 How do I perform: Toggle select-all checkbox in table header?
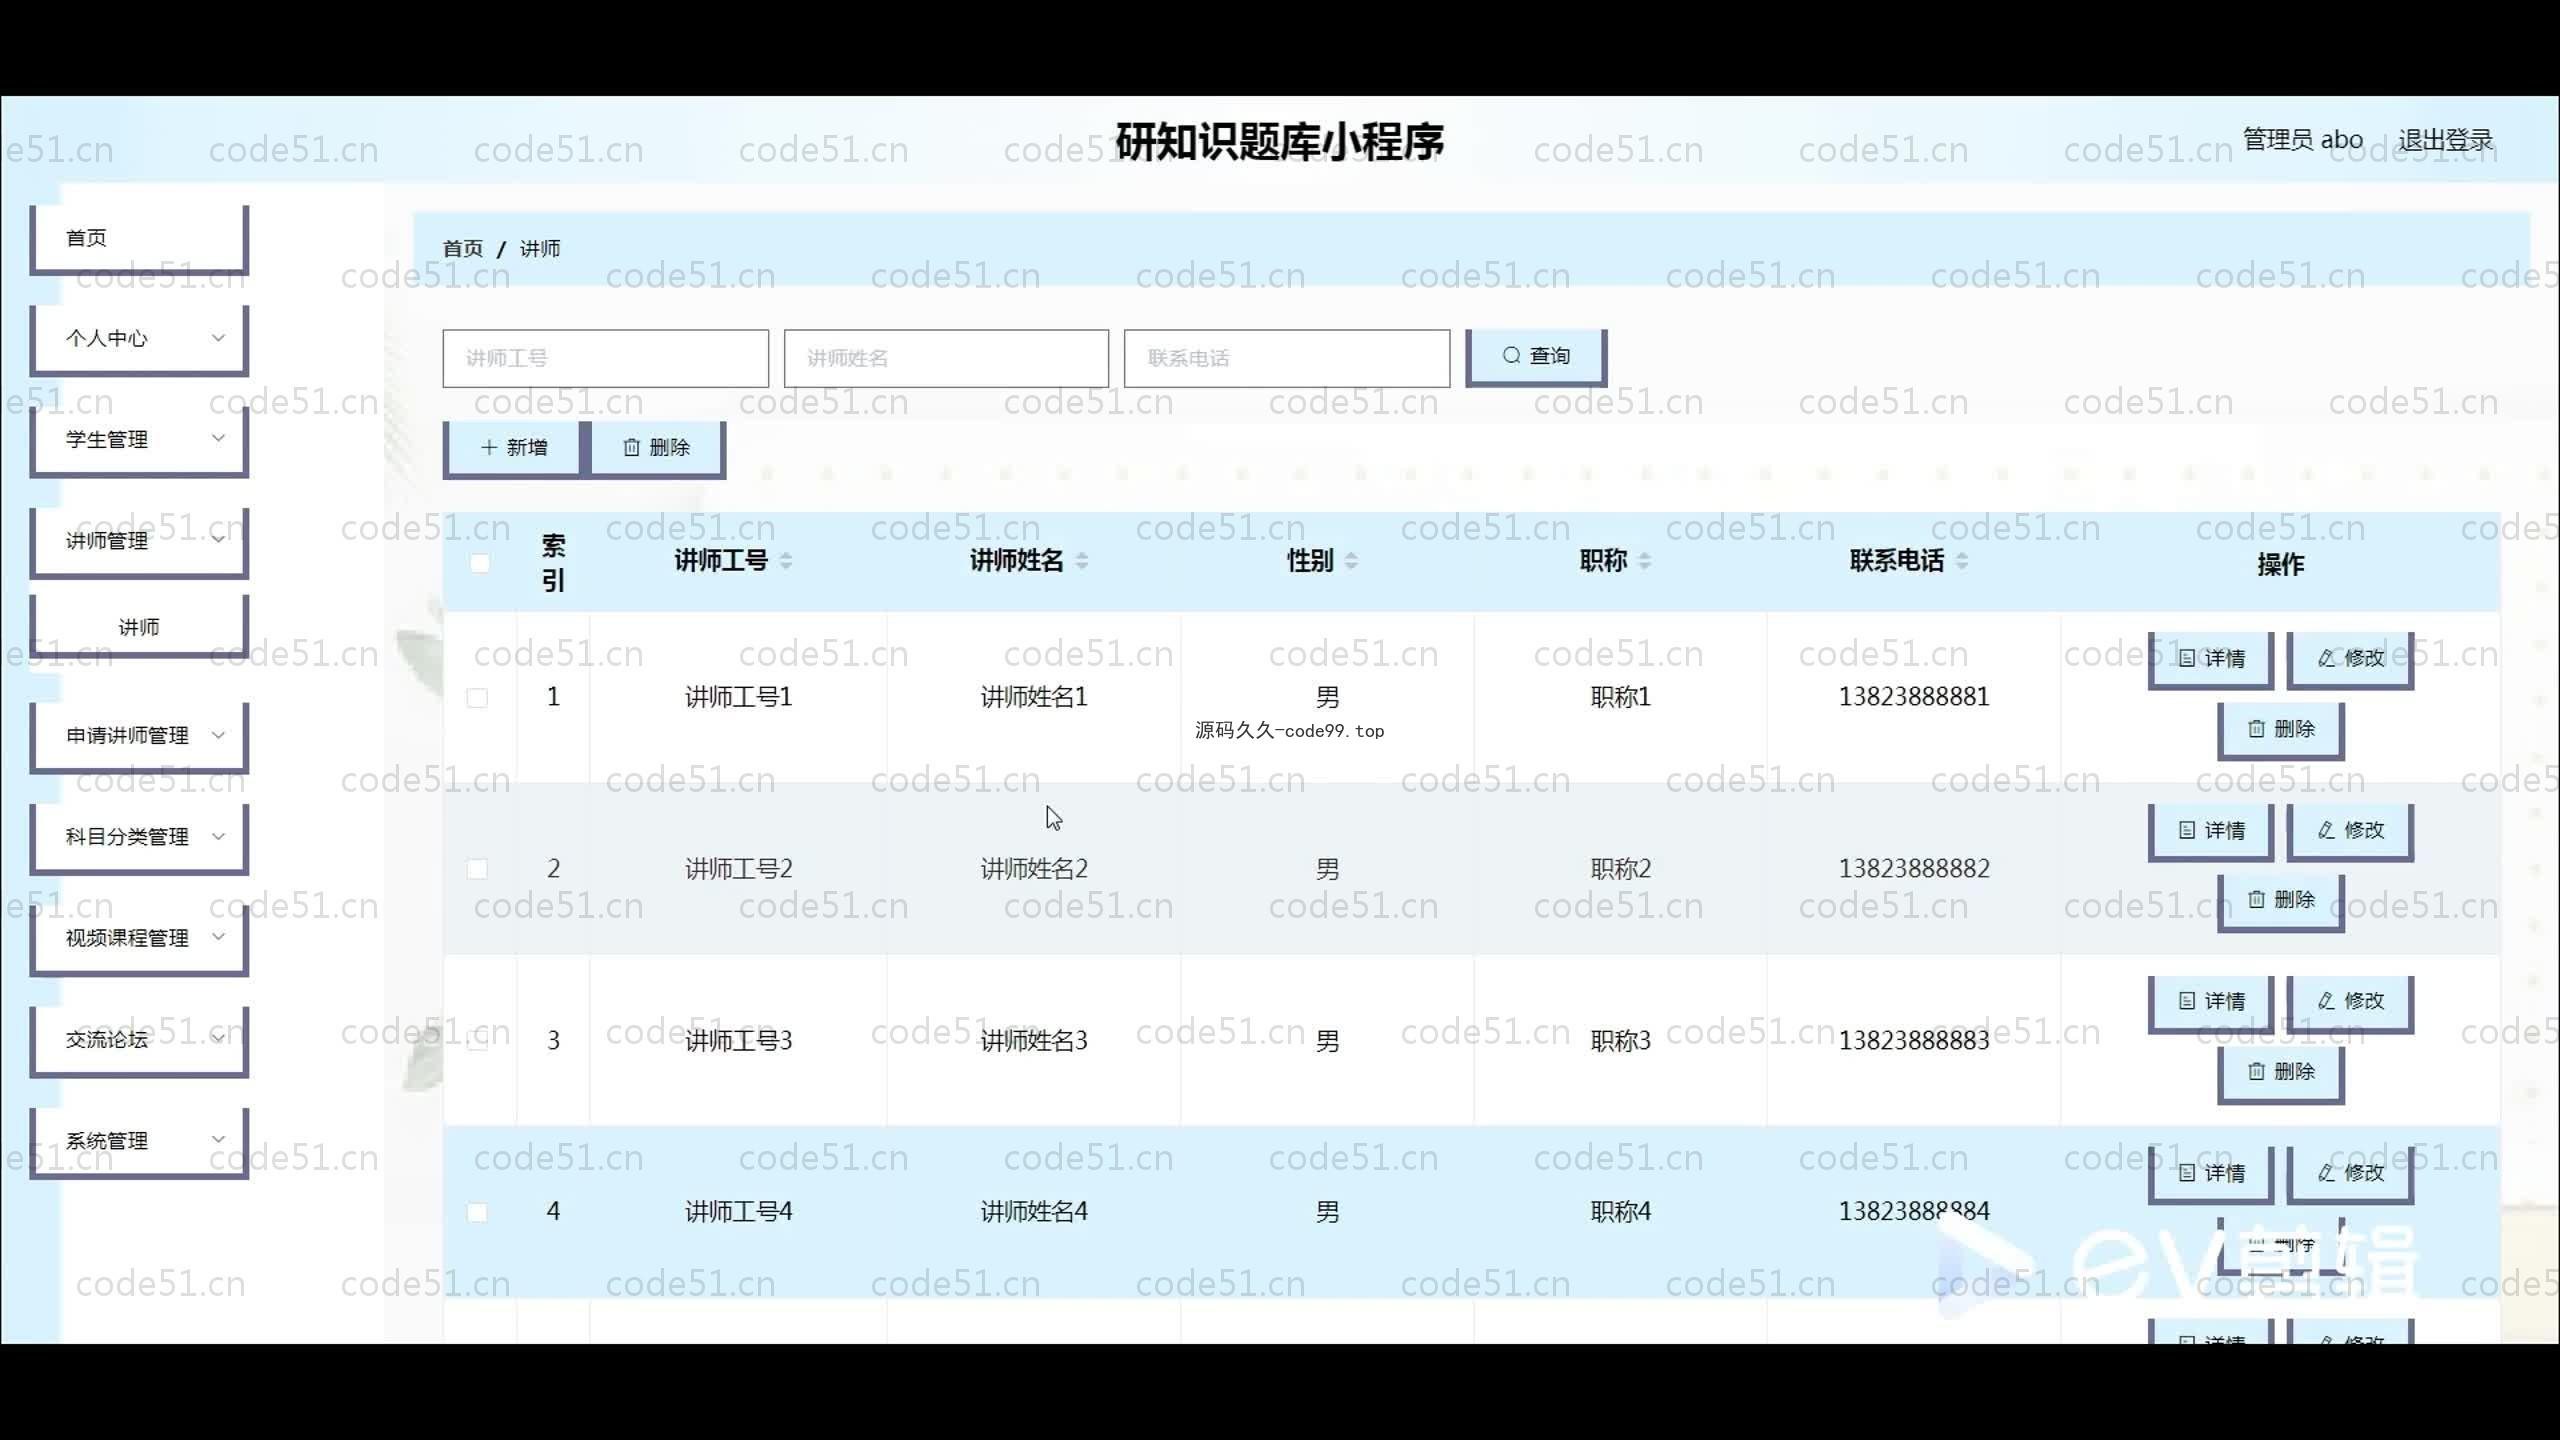(480, 563)
